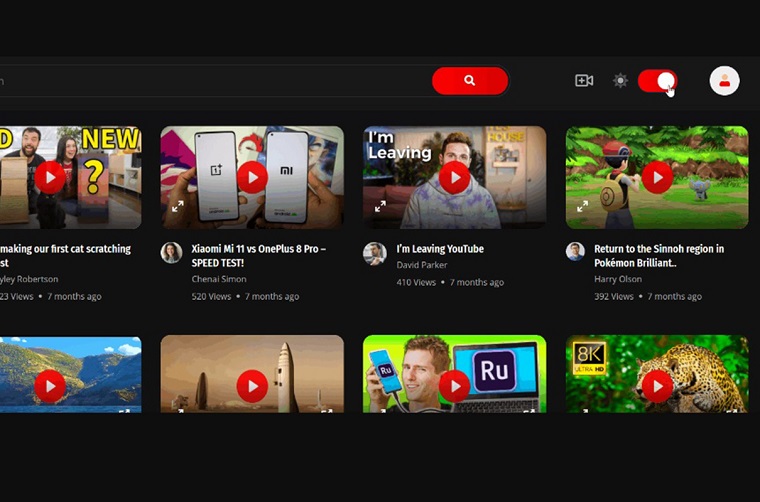The width and height of the screenshot is (760, 502).
Task: Open Harry Olson's channel avatar
Action: pyautogui.click(x=575, y=251)
